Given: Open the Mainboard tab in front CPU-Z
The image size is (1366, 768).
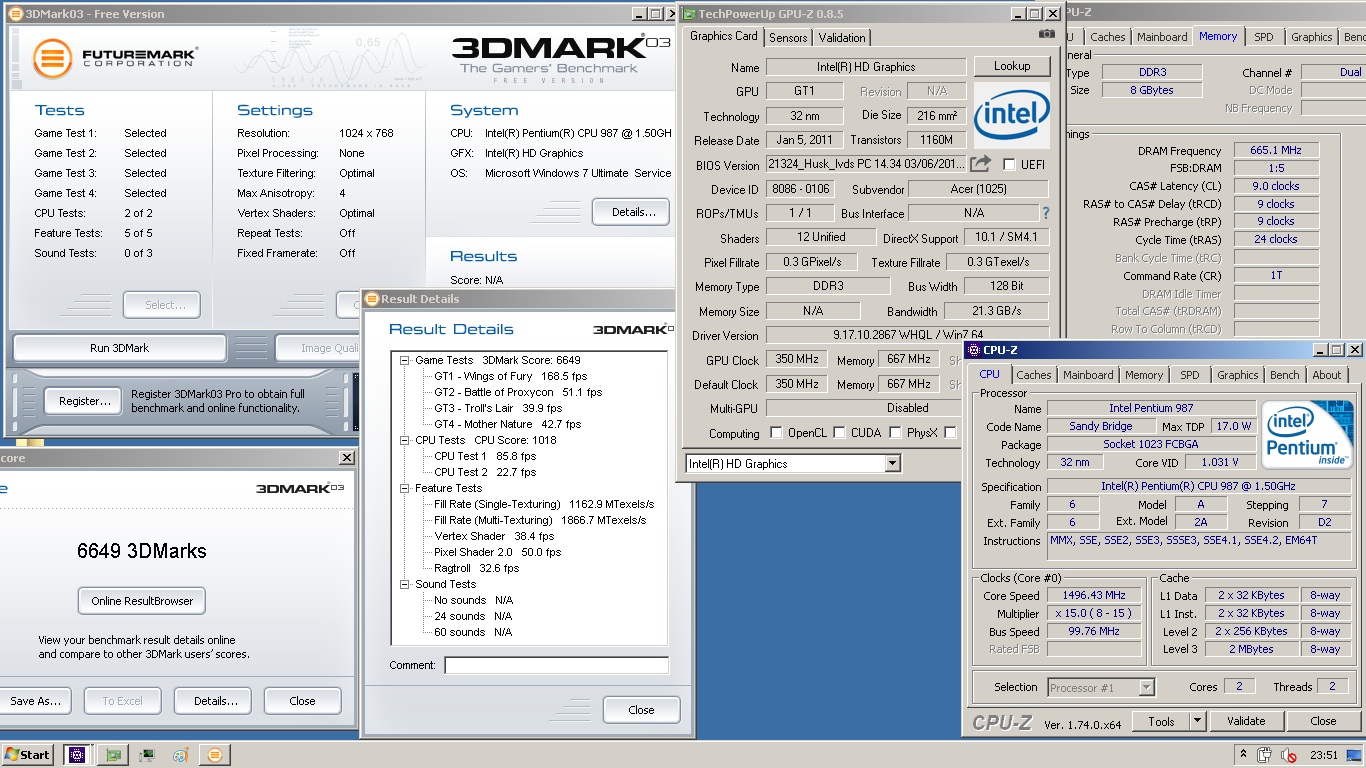Looking at the screenshot, I should pyautogui.click(x=1088, y=375).
